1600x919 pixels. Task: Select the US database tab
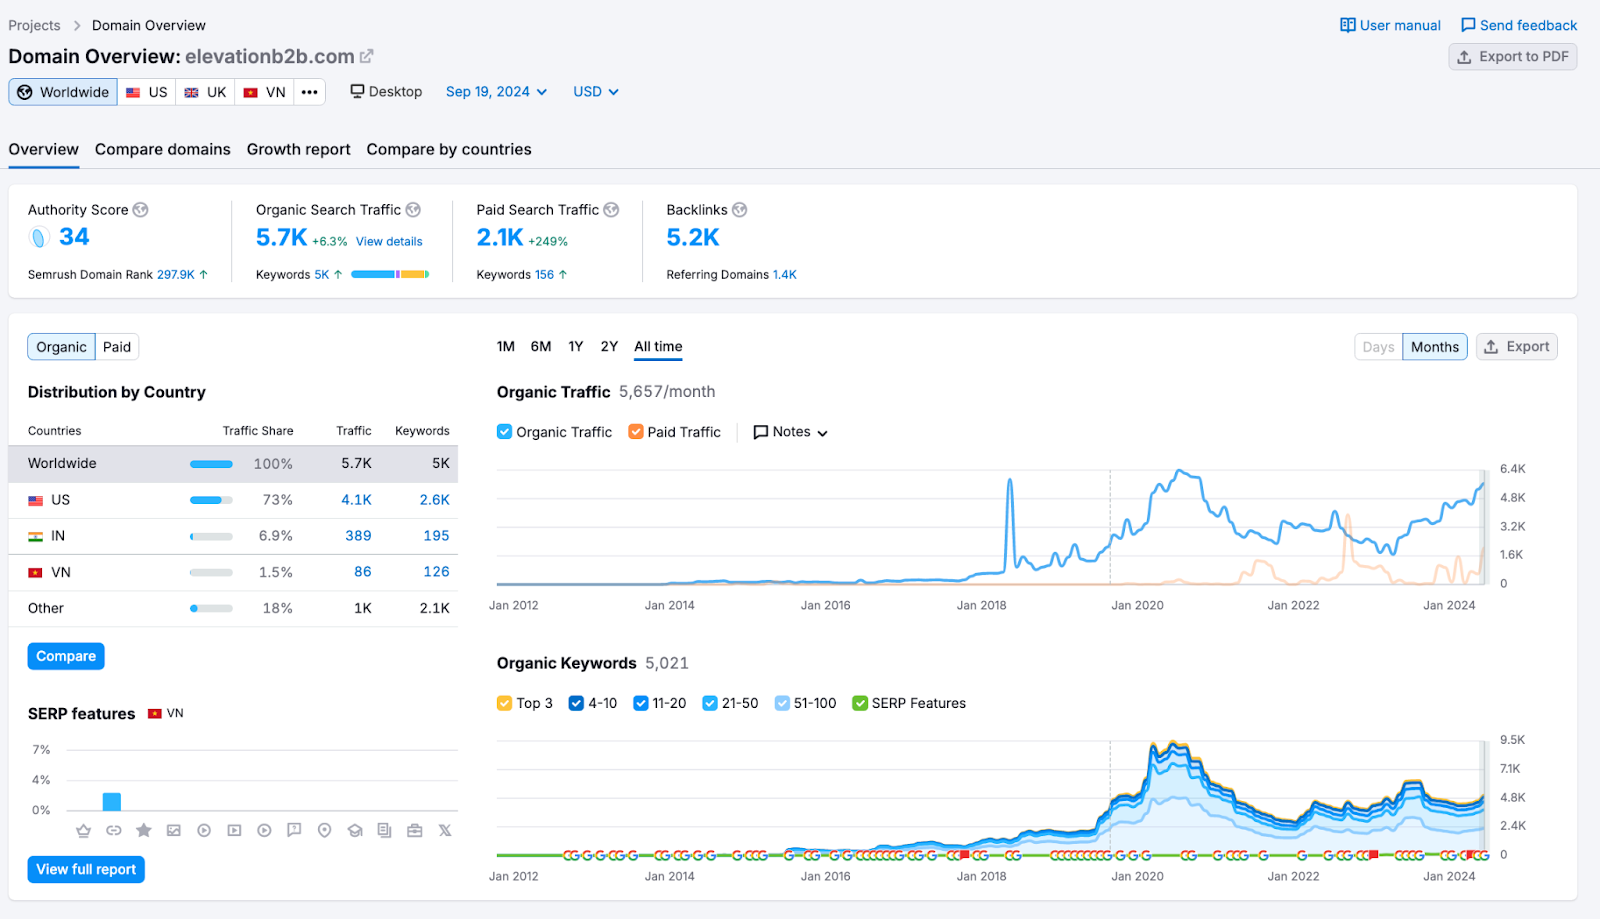click(x=147, y=92)
